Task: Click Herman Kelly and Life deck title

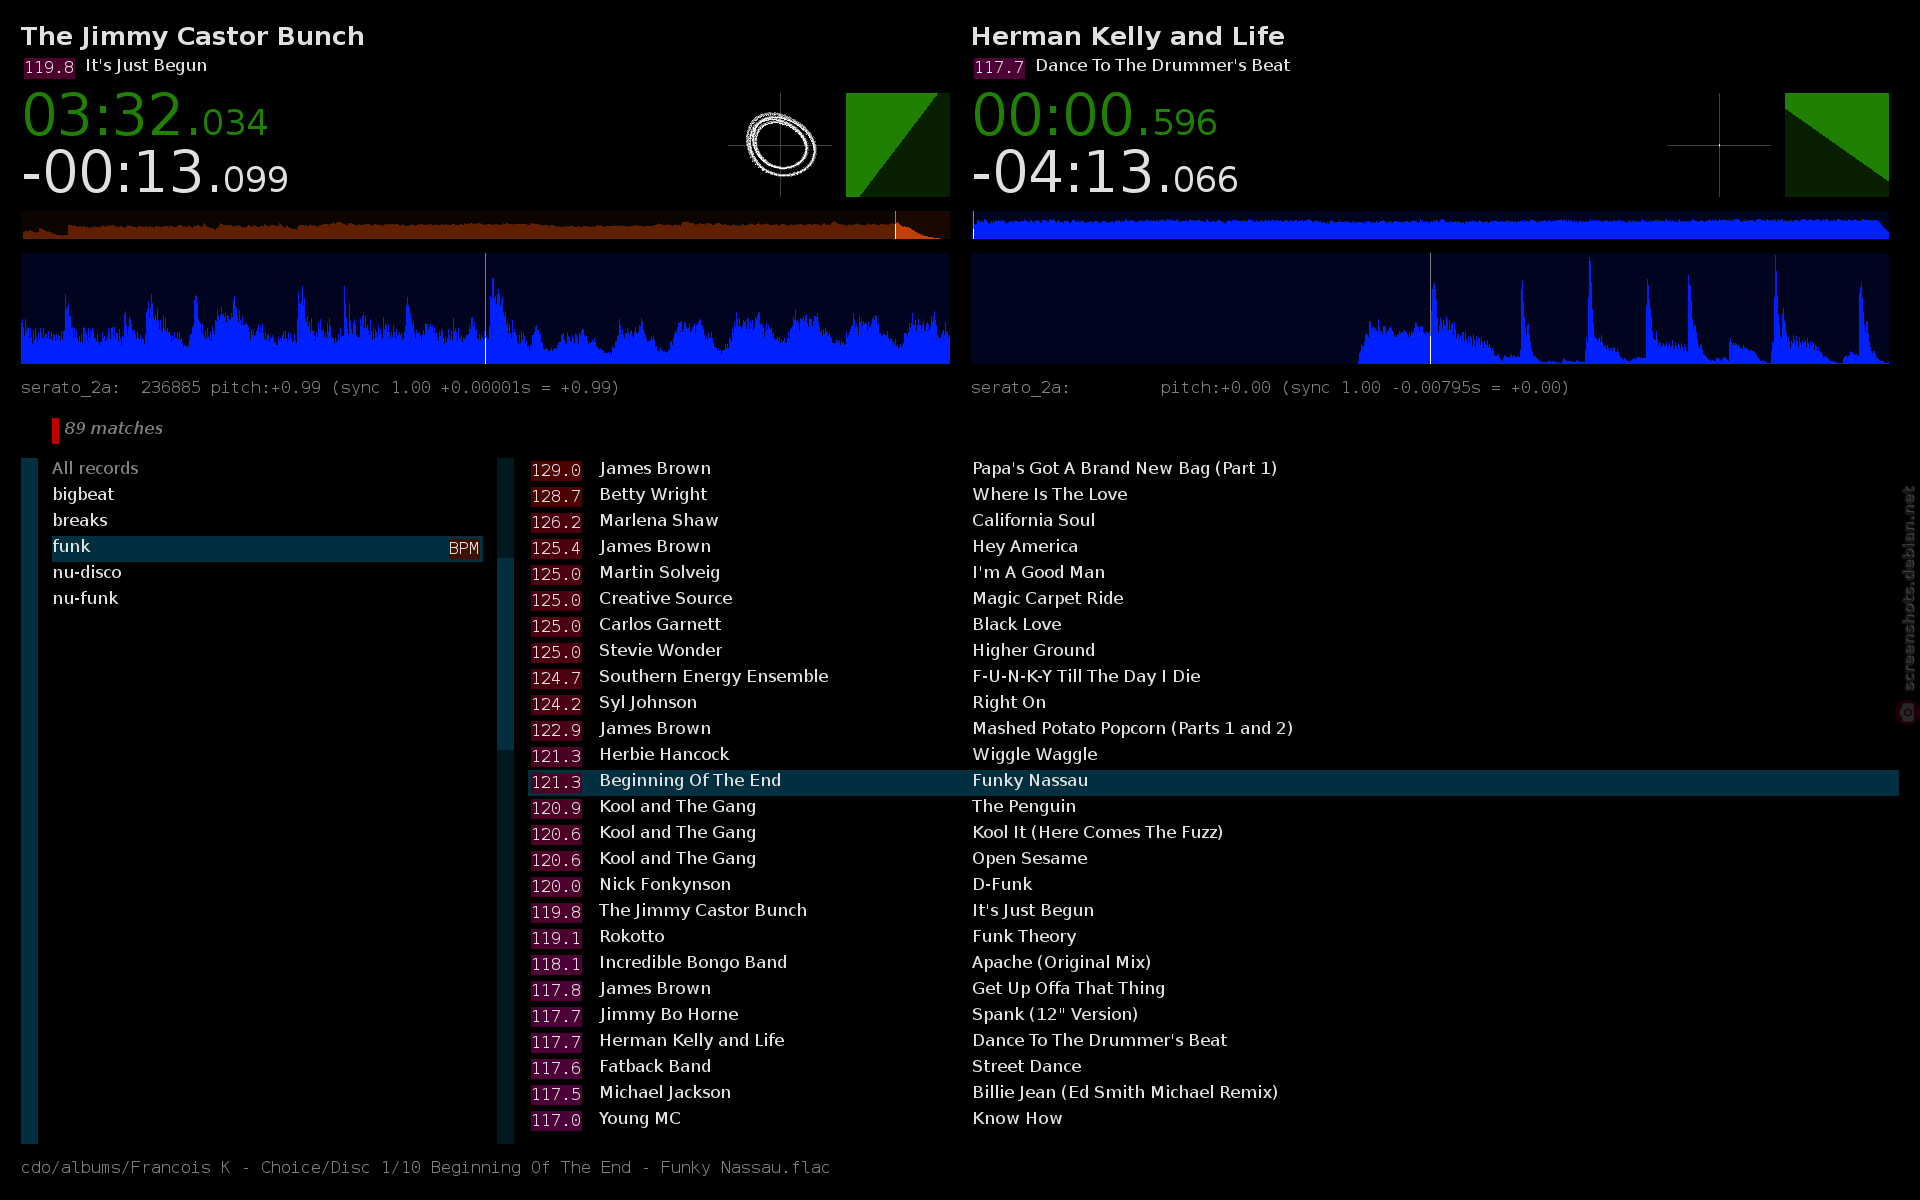Action: click(1128, 36)
